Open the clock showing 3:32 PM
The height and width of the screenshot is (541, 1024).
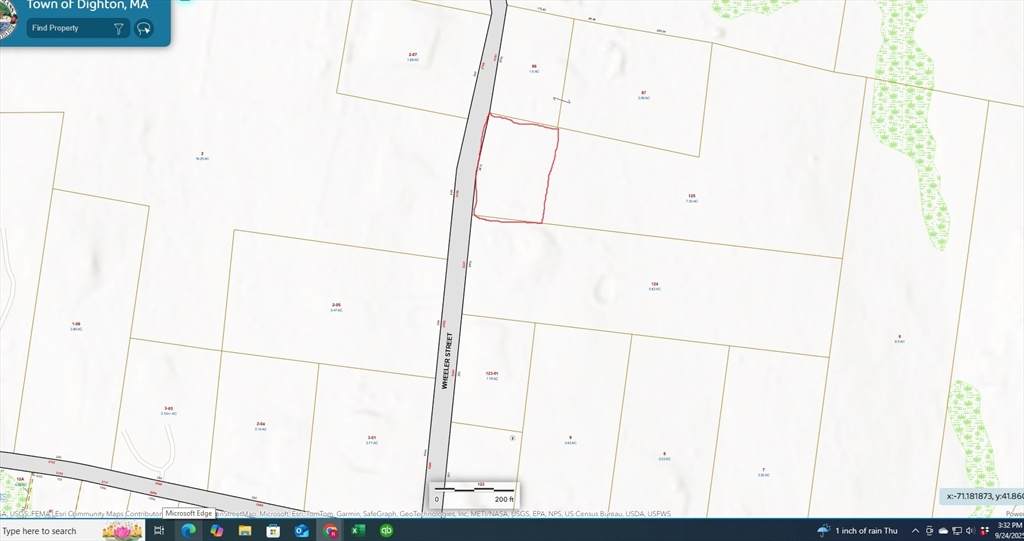[x=1008, y=530]
